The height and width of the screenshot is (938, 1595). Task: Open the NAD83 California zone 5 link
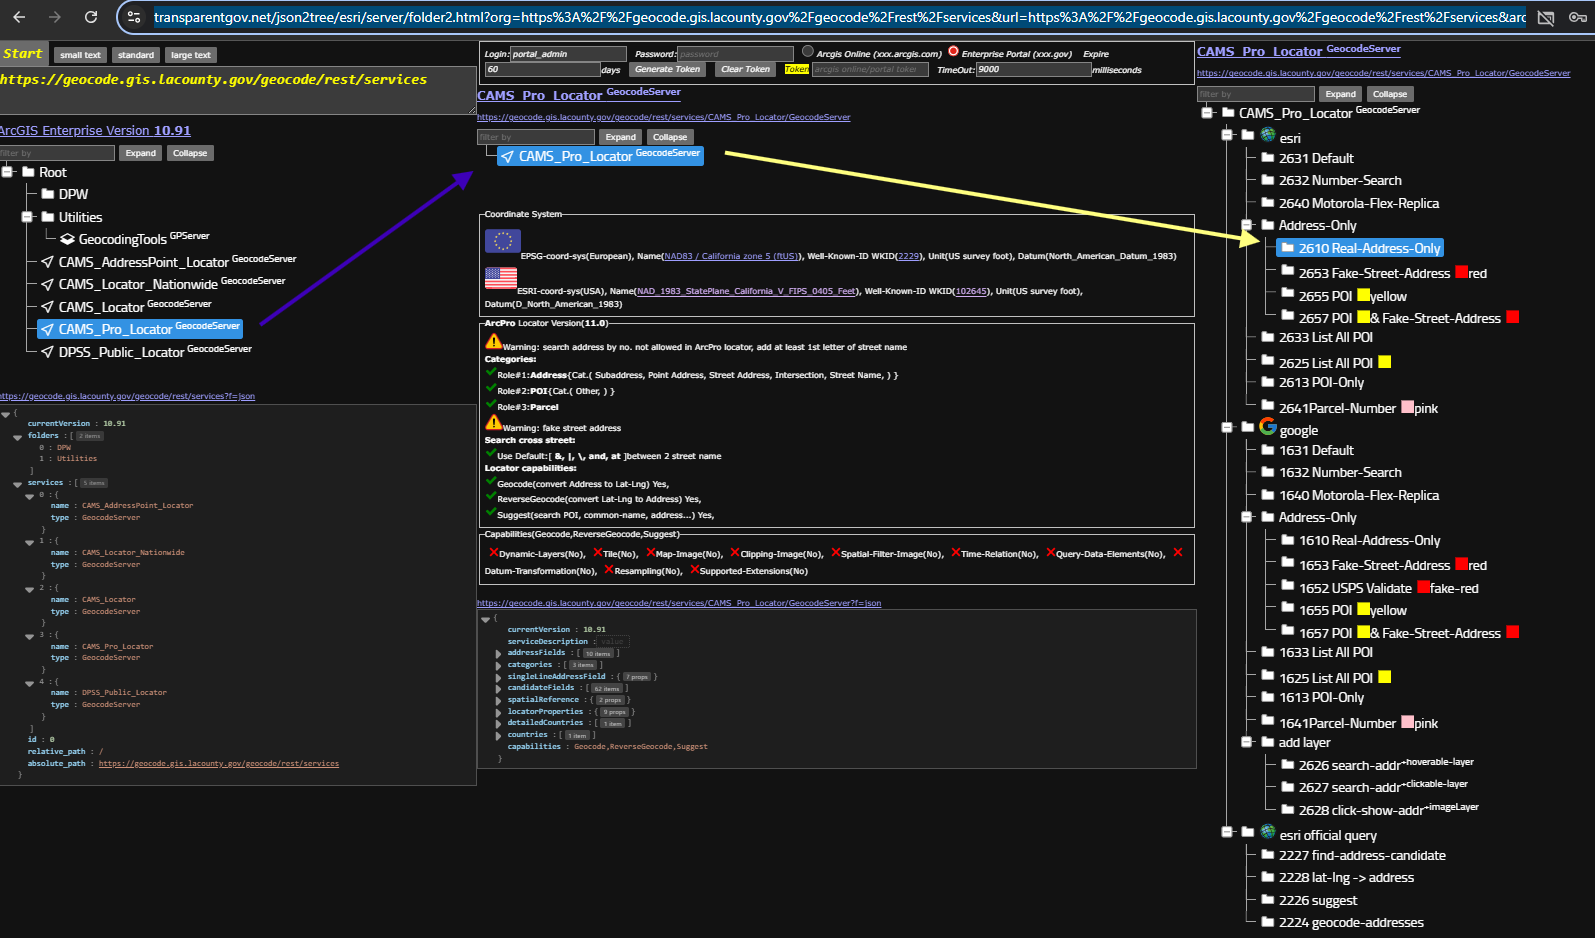pos(732,256)
